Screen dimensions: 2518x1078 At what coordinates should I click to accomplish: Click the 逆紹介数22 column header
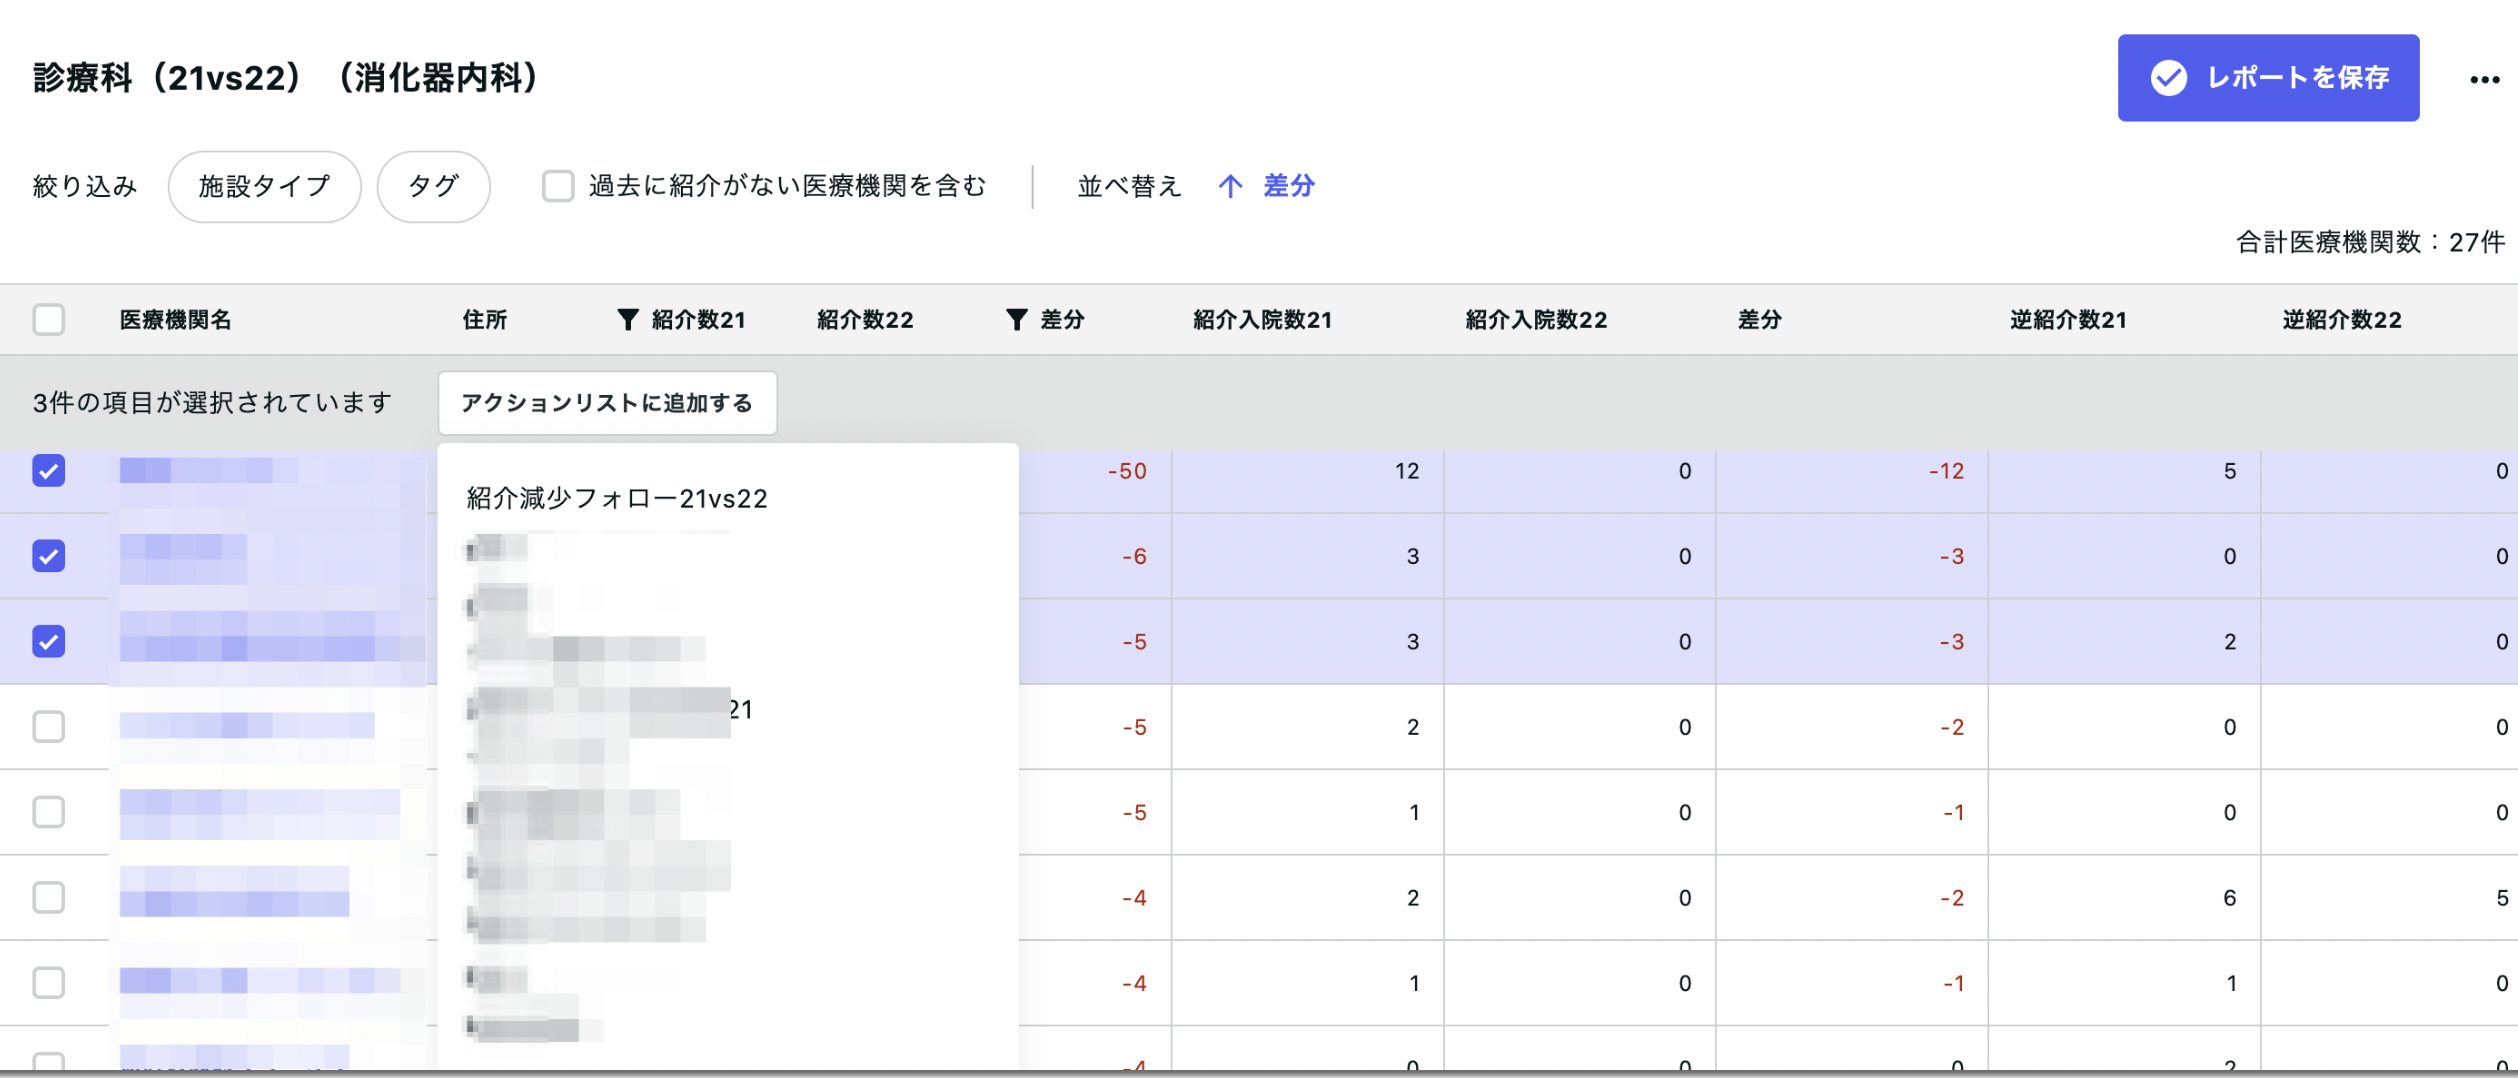click(2342, 319)
